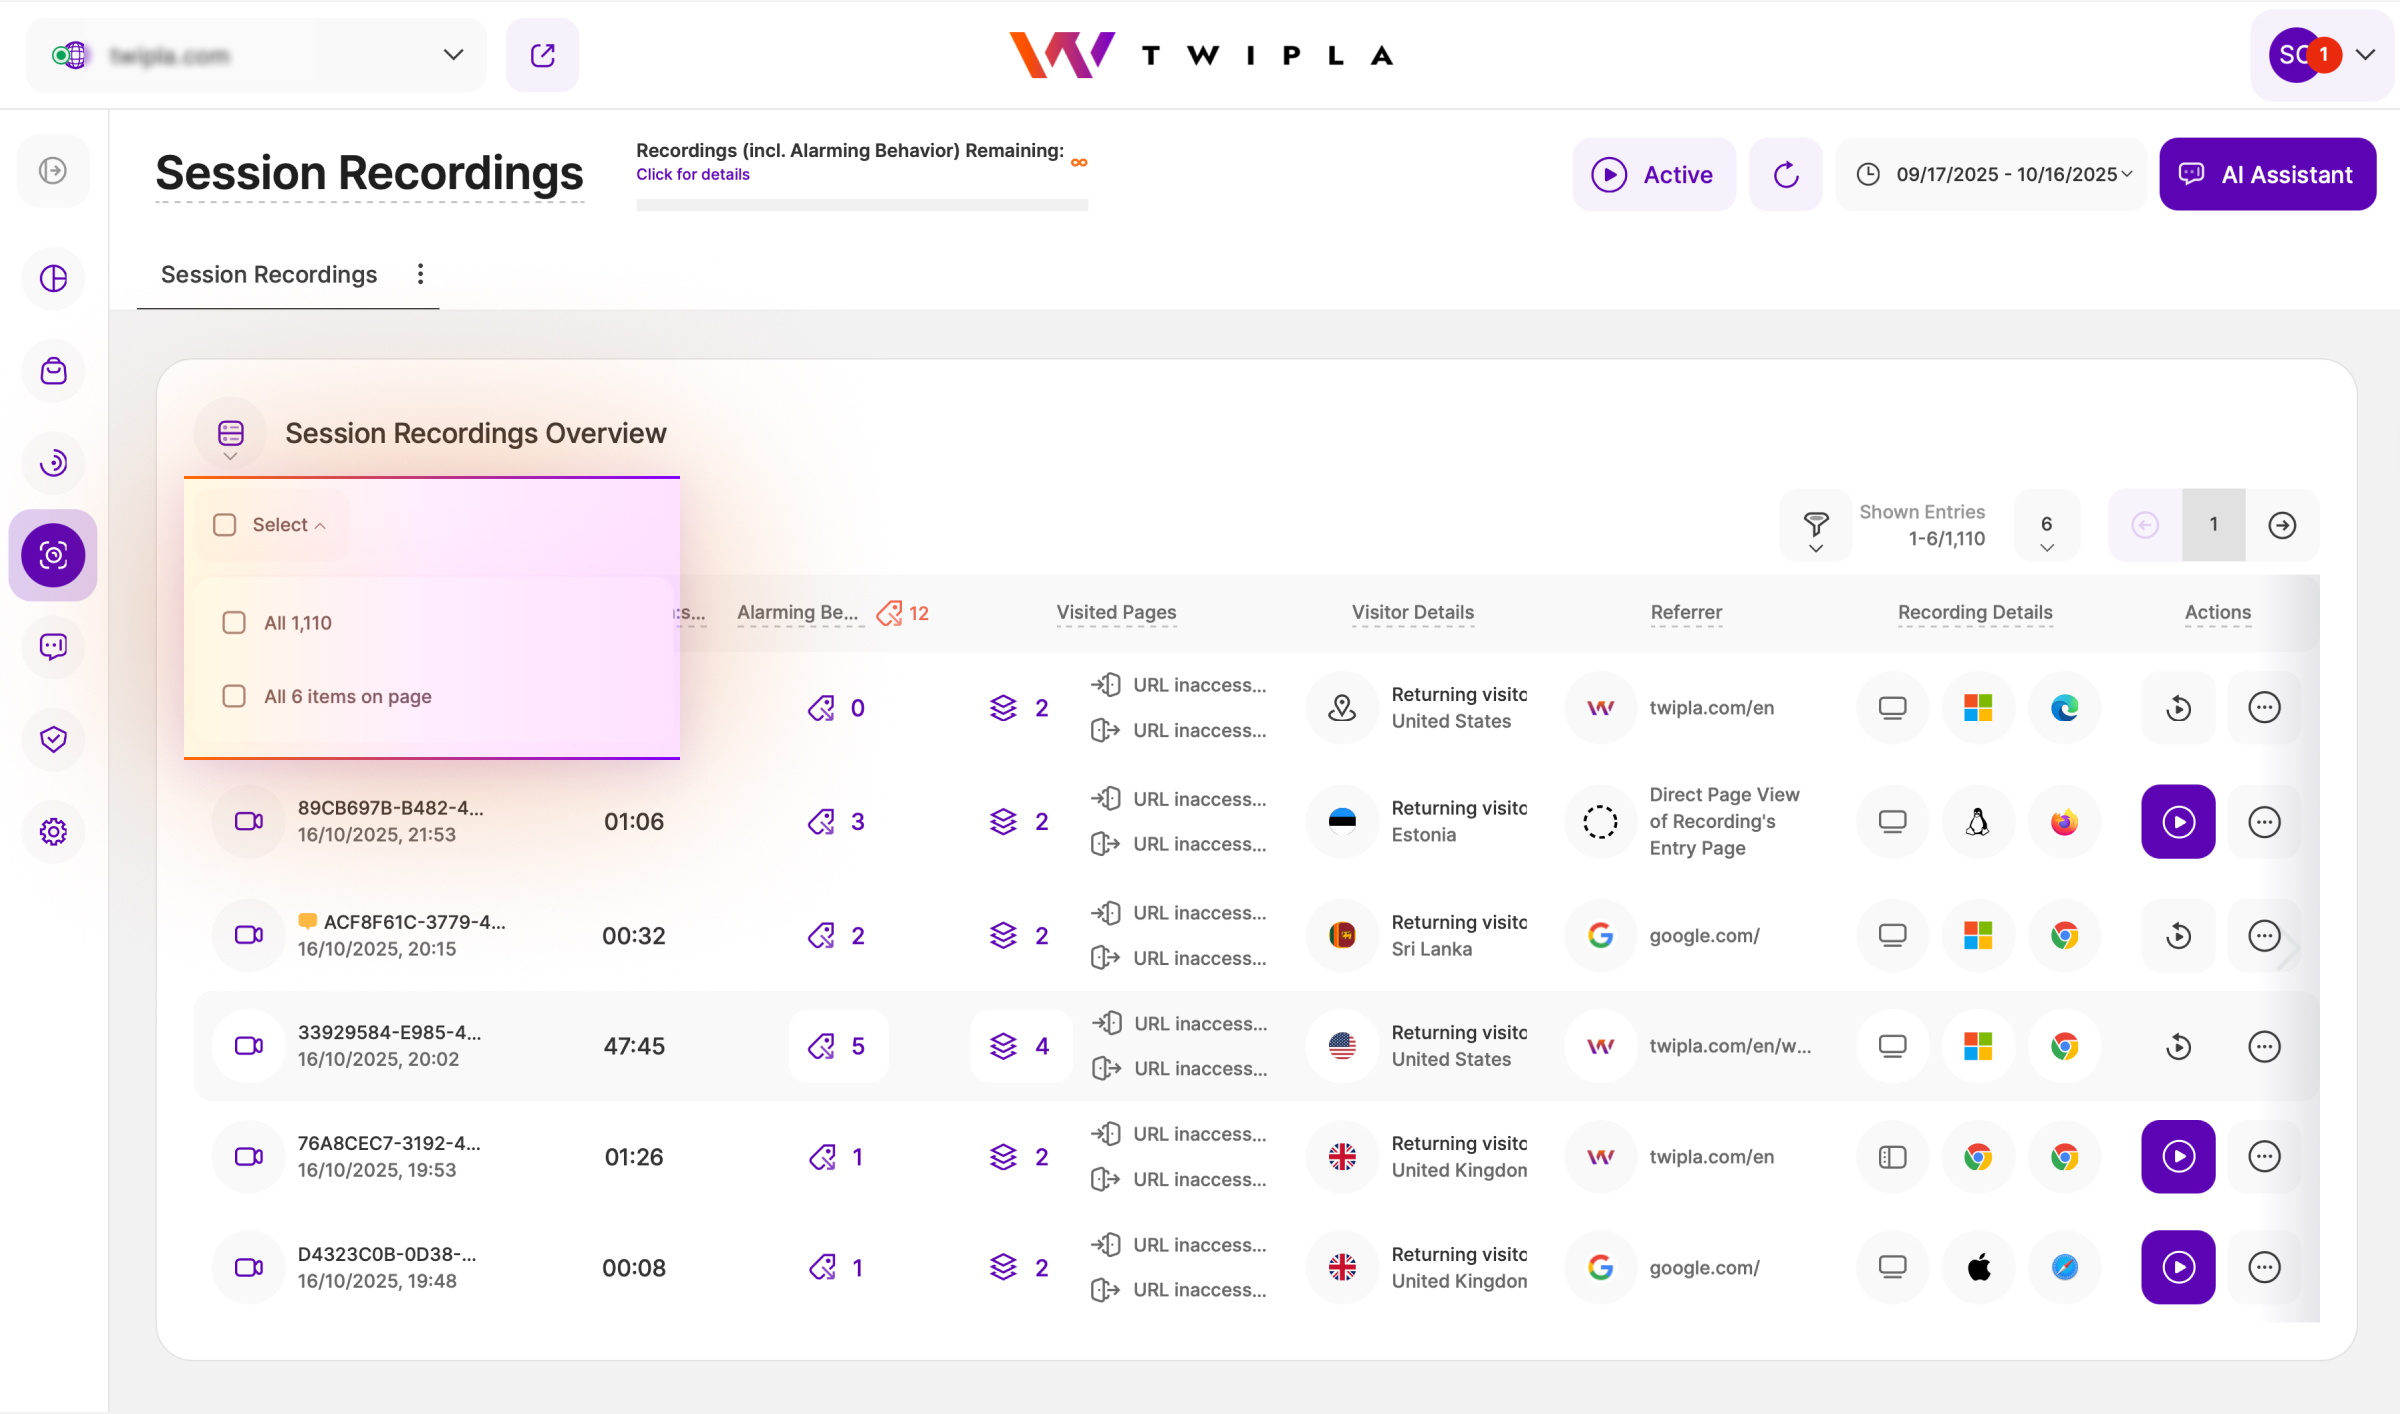The height and width of the screenshot is (1414, 2400).
Task: Open the ecommerce shopping bag module in sidebar
Action: coord(53,370)
